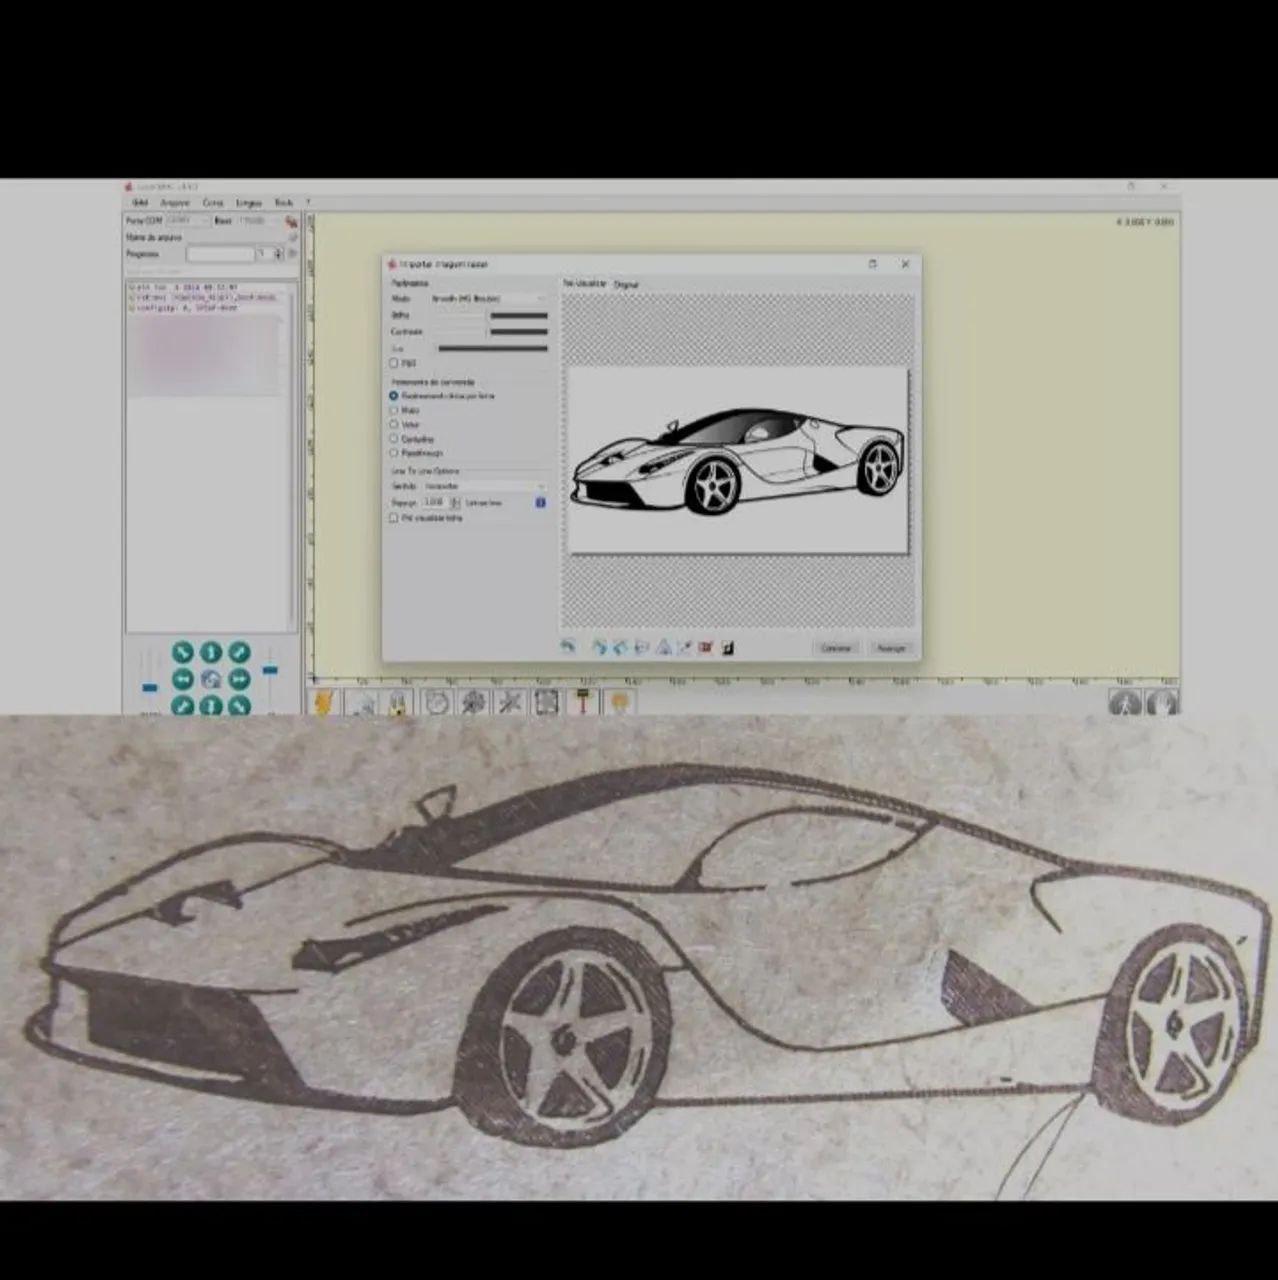Image resolution: width=1278 pixels, height=1280 pixels.
Task: Select the Vetor conversion radio button
Action: coord(394,424)
